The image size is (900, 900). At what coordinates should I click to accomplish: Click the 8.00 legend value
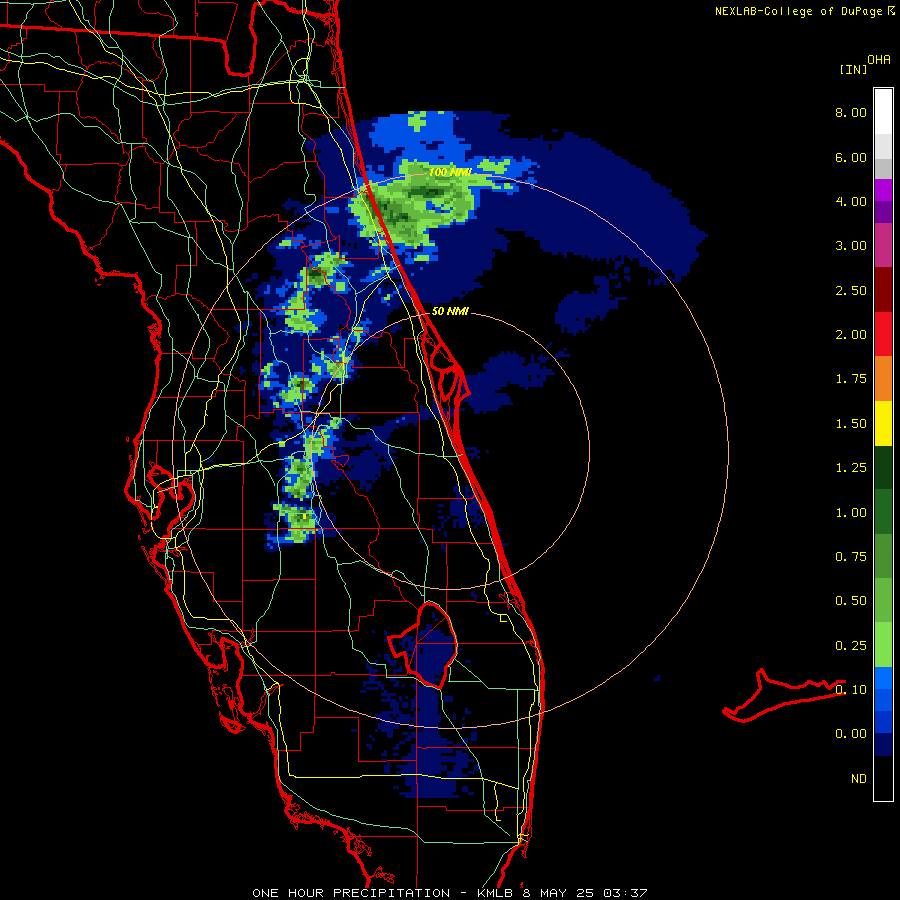tap(851, 112)
